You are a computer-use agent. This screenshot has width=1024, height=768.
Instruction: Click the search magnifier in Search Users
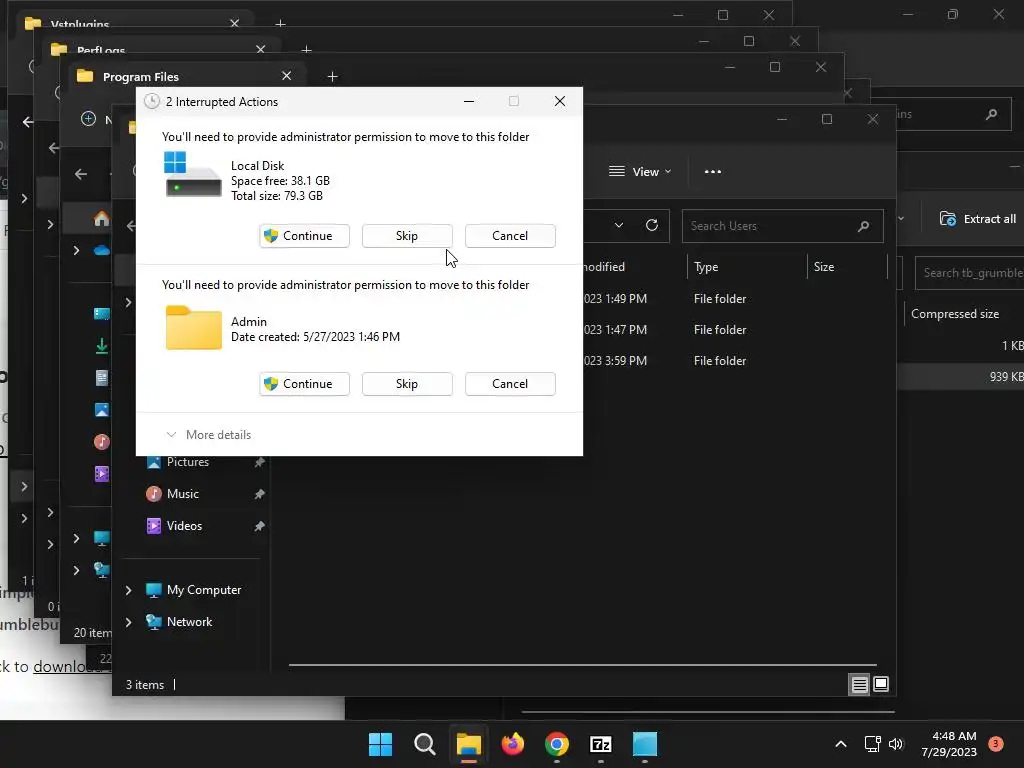coord(863,226)
